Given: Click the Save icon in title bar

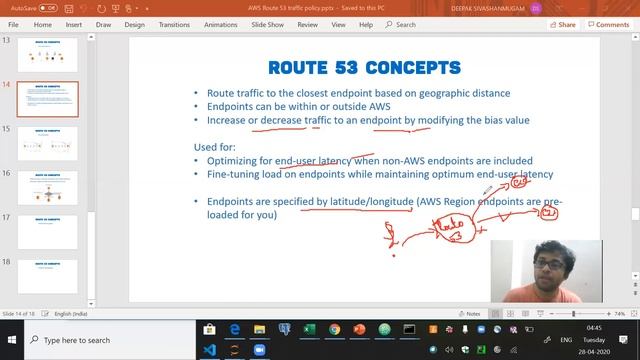Looking at the screenshot, I should [69, 8].
